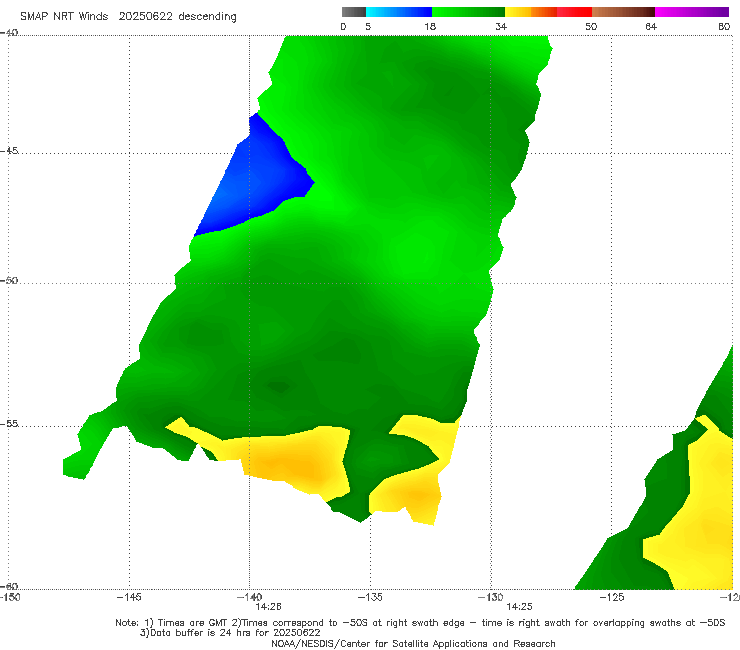Pick the gray segment of the color bar

353,12
